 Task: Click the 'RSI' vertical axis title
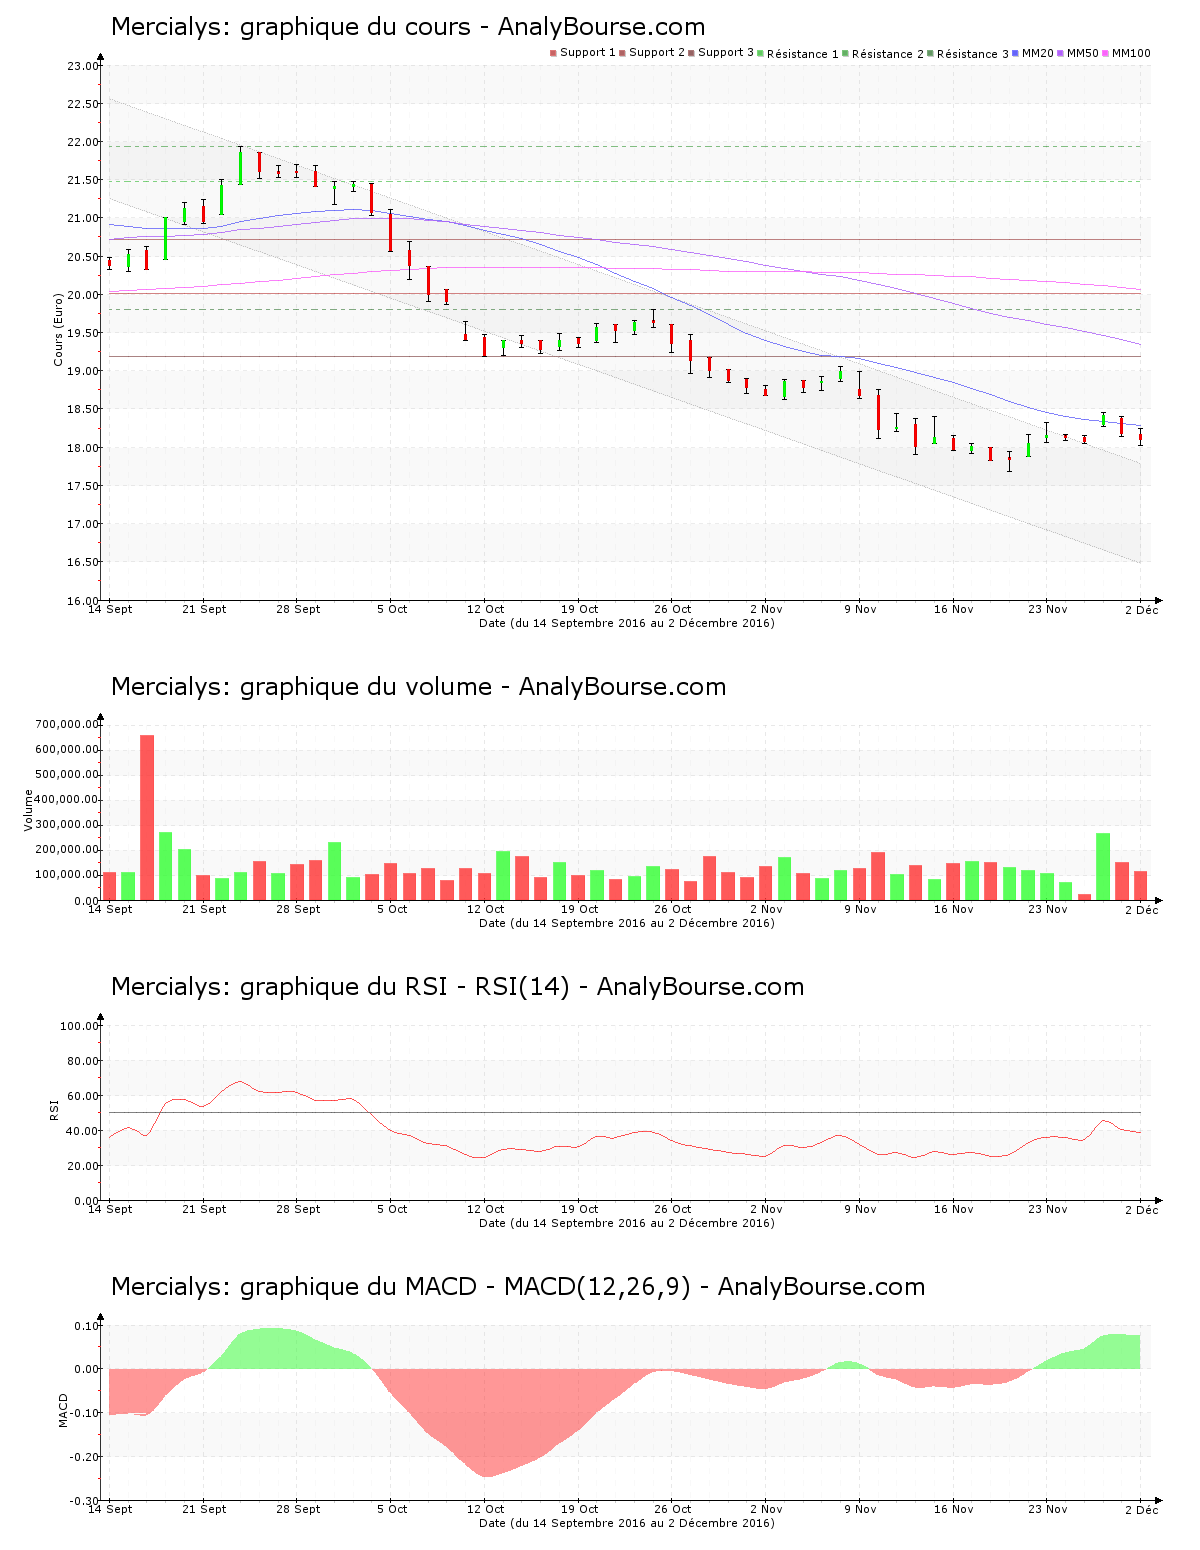[55, 1108]
